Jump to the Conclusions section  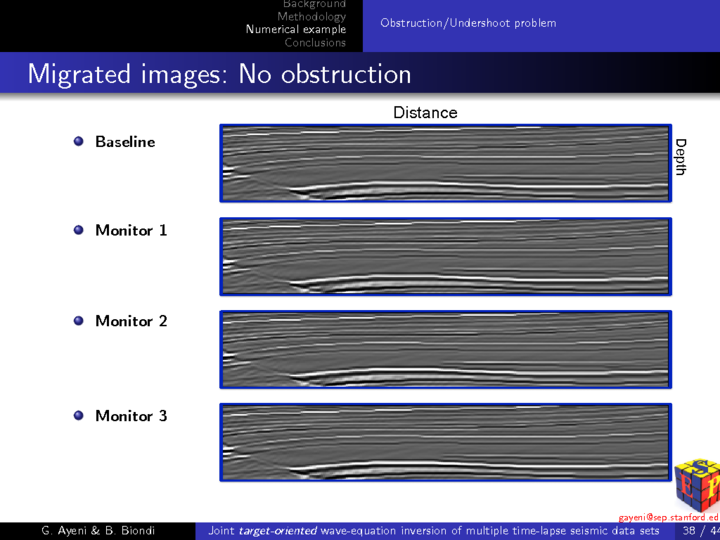315,43
